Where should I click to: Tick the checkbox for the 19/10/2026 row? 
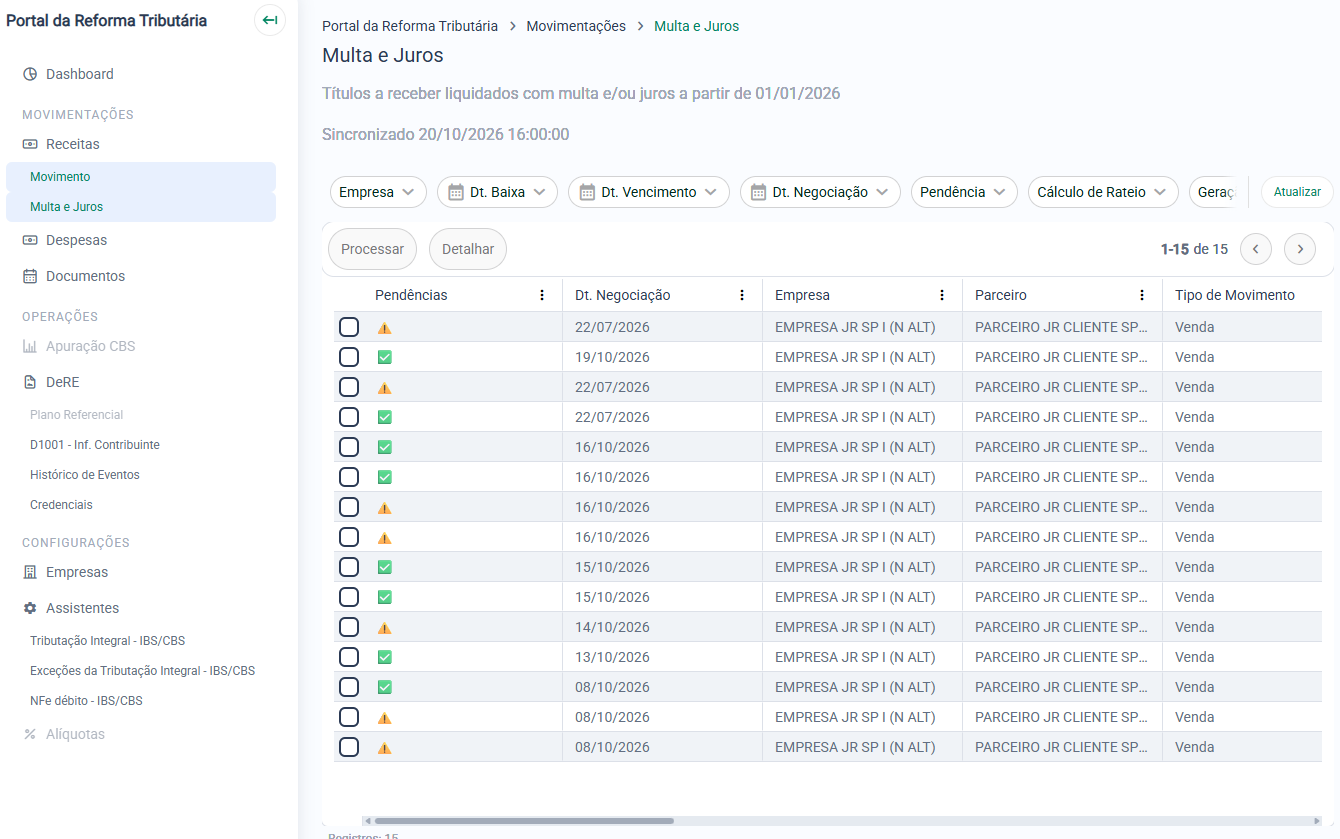[x=349, y=357]
